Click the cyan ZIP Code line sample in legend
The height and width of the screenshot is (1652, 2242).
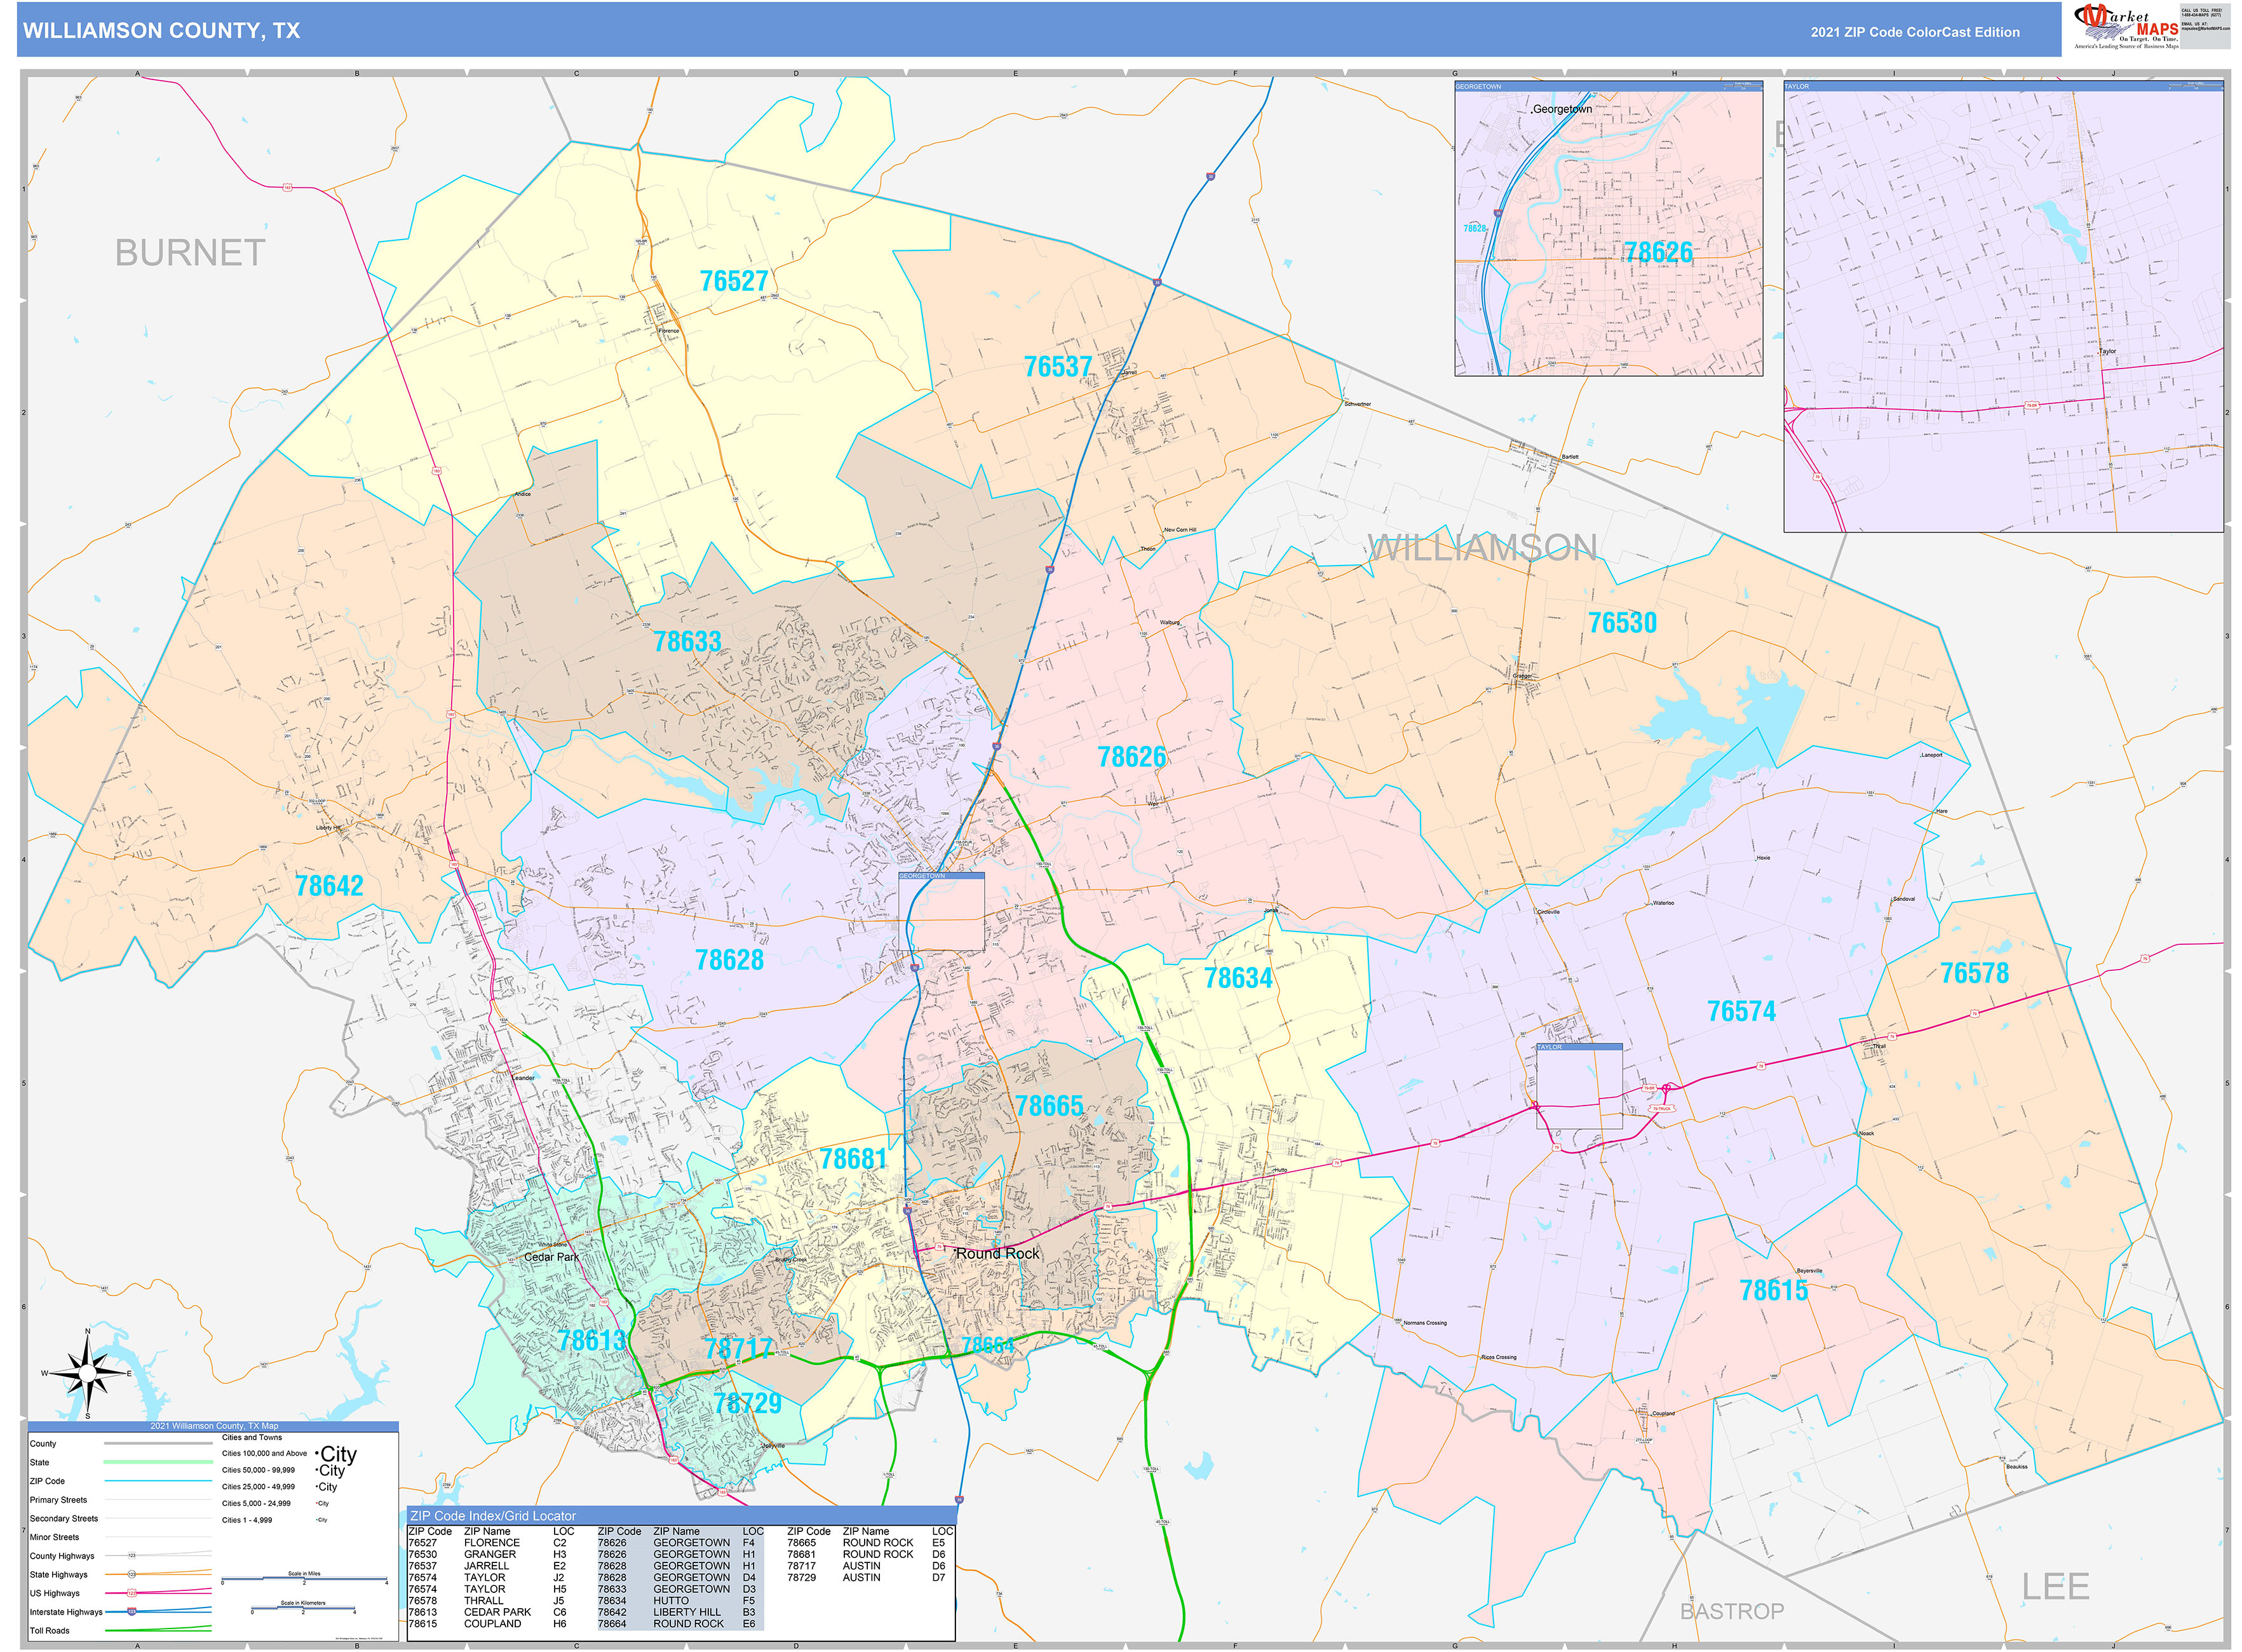point(158,1481)
